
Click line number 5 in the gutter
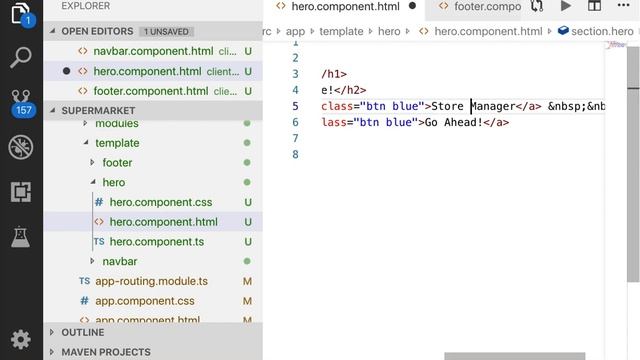(295, 106)
